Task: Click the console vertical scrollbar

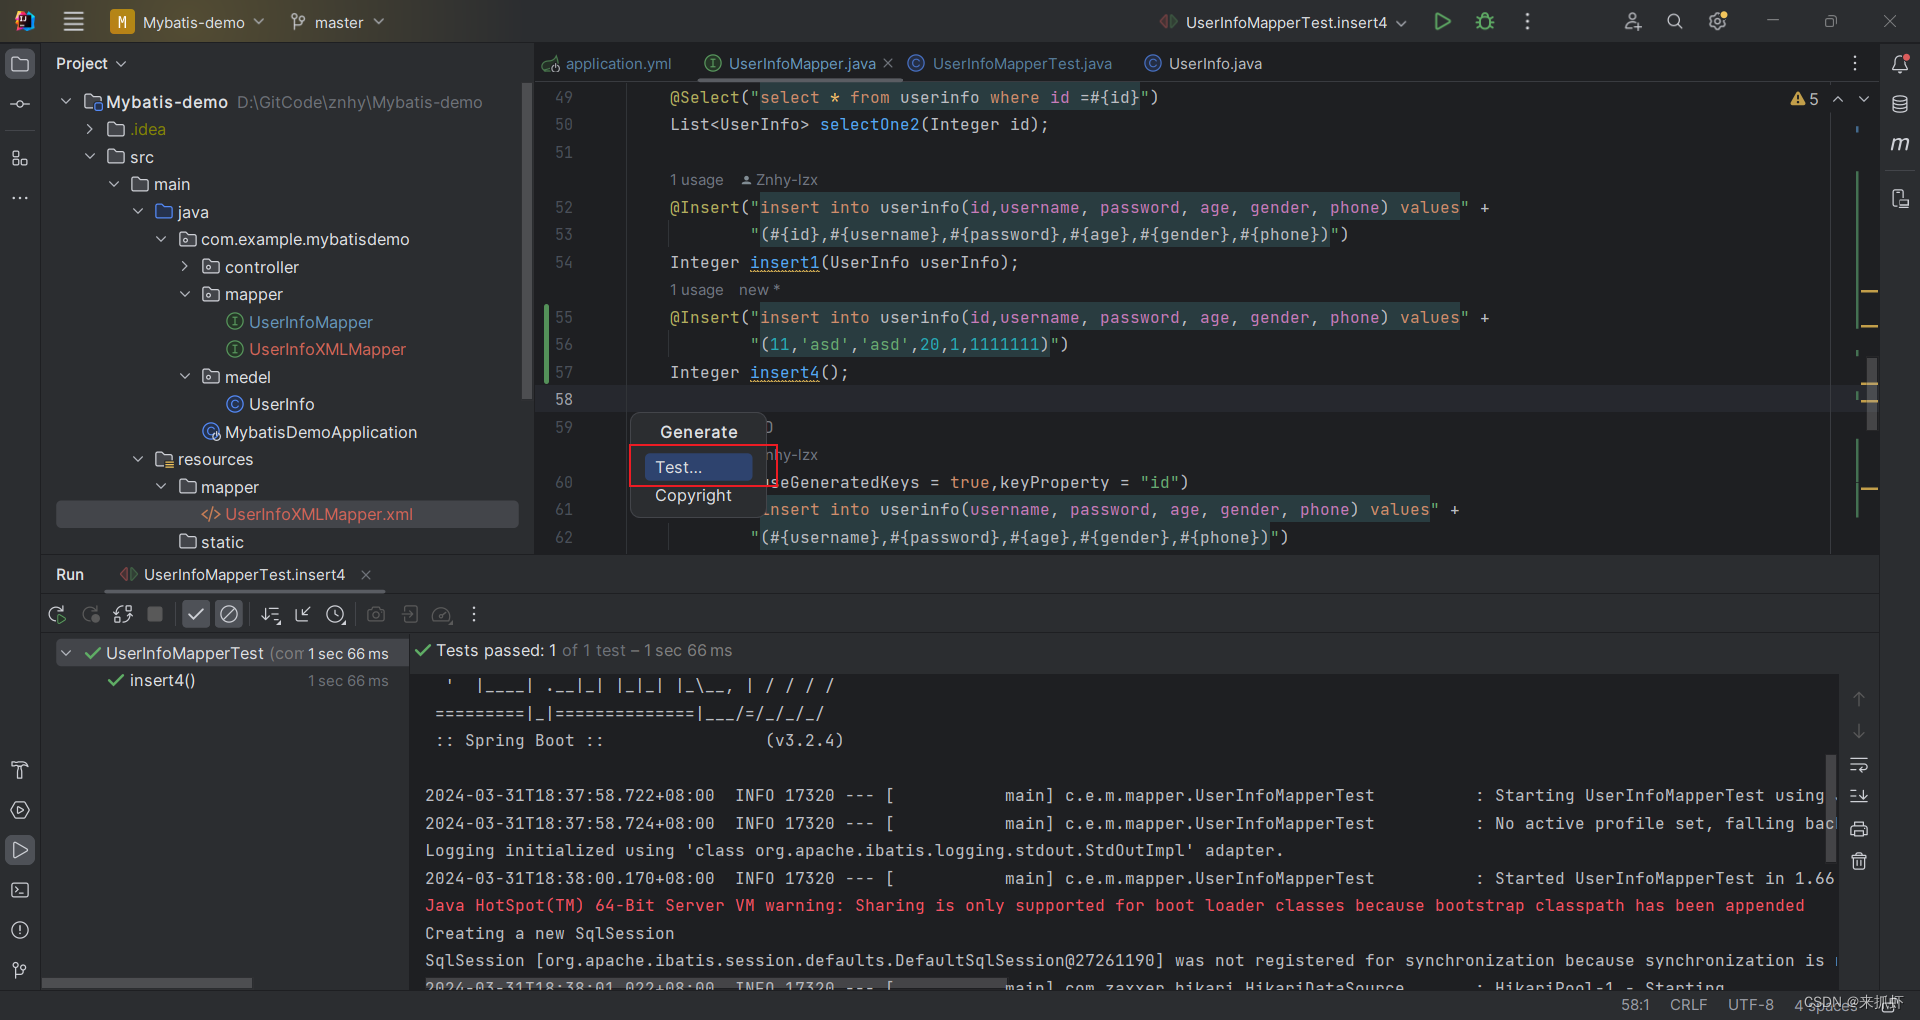Action: tap(1831, 808)
